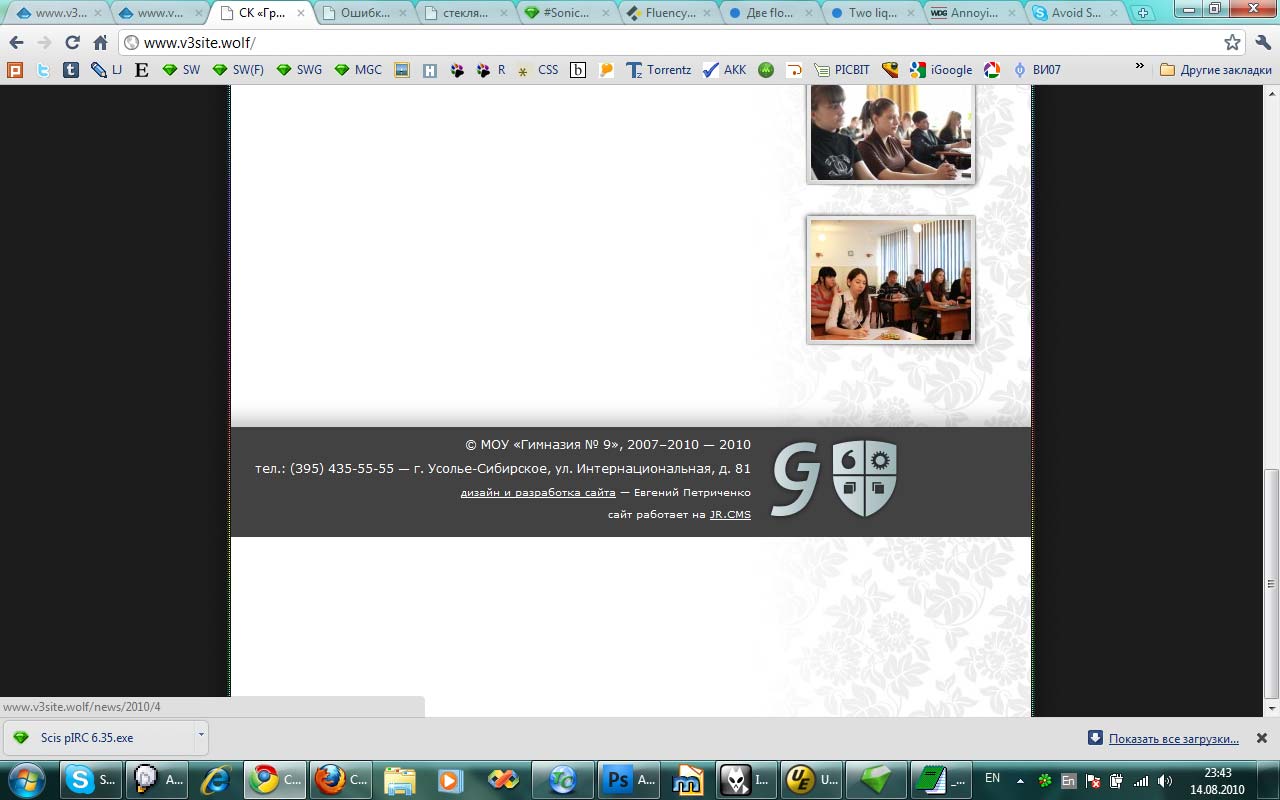Click Показать все загрузки link

click(1173, 739)
